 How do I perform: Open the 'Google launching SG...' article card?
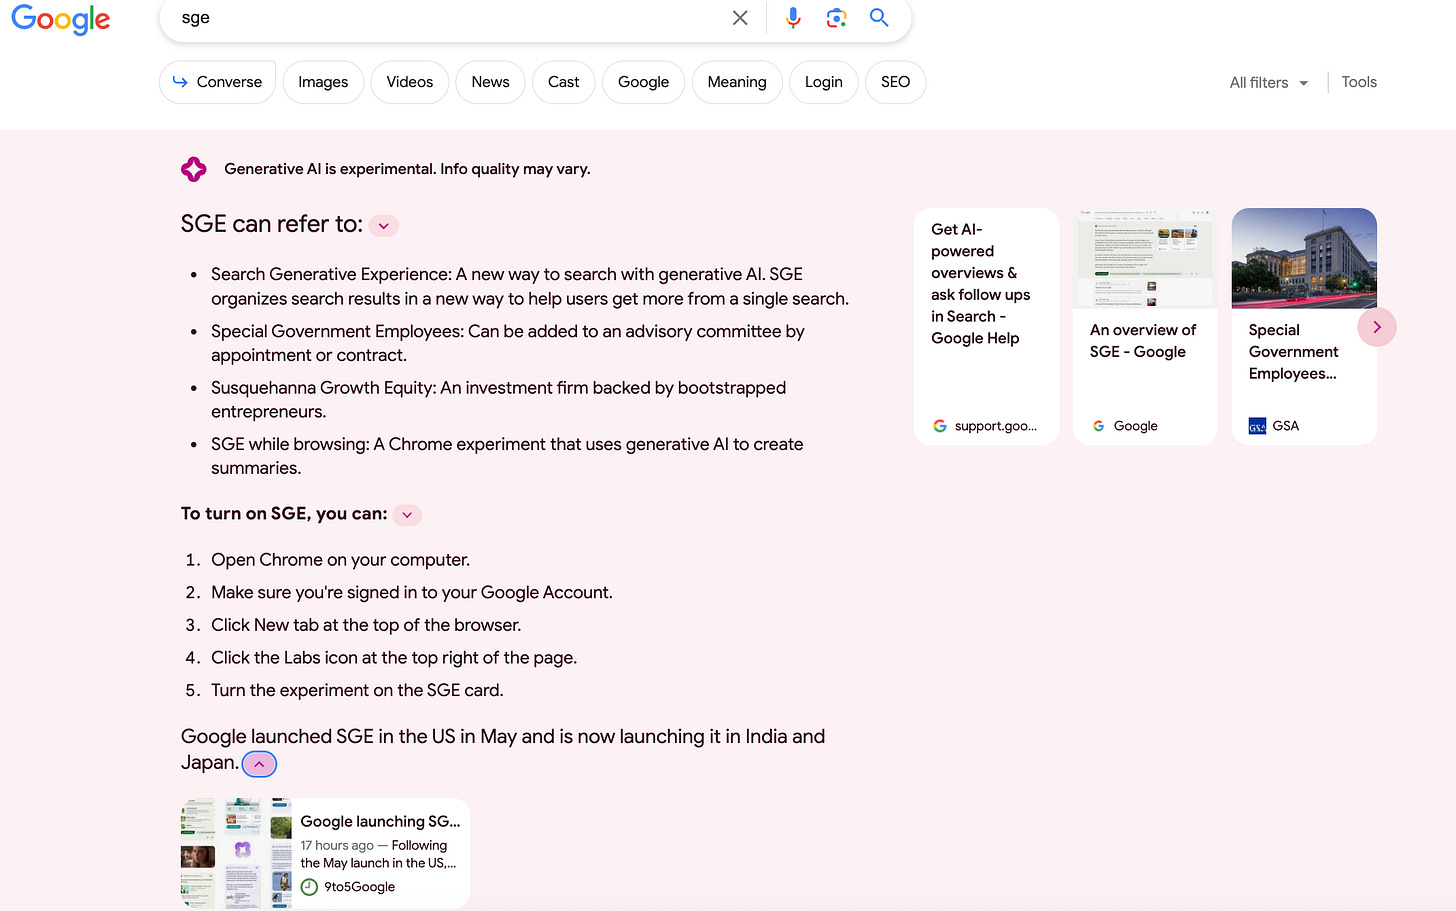click(325, 853)
